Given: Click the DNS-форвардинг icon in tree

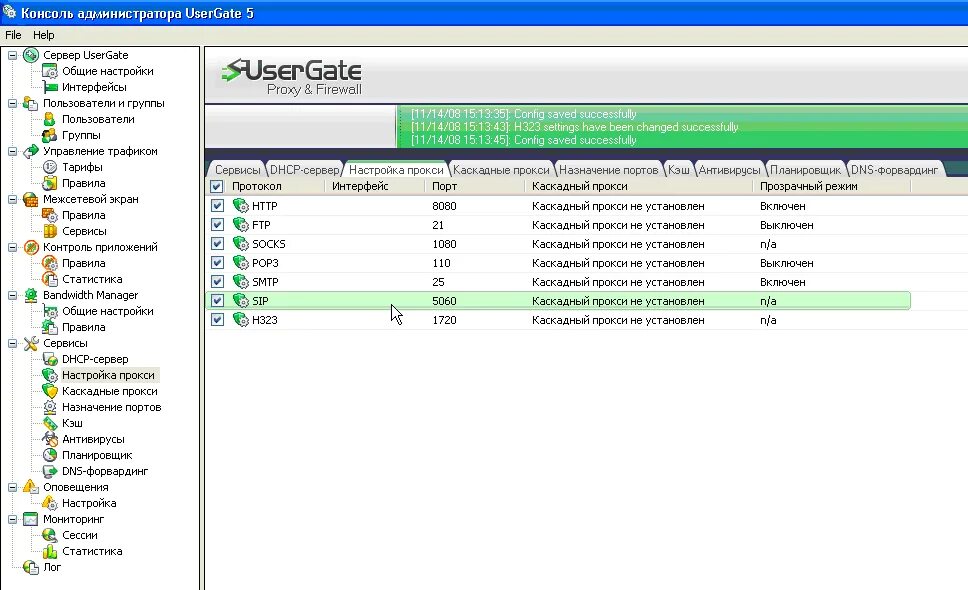Looking at the screenshot, I should pyautogui.click(x=50, y=472).
